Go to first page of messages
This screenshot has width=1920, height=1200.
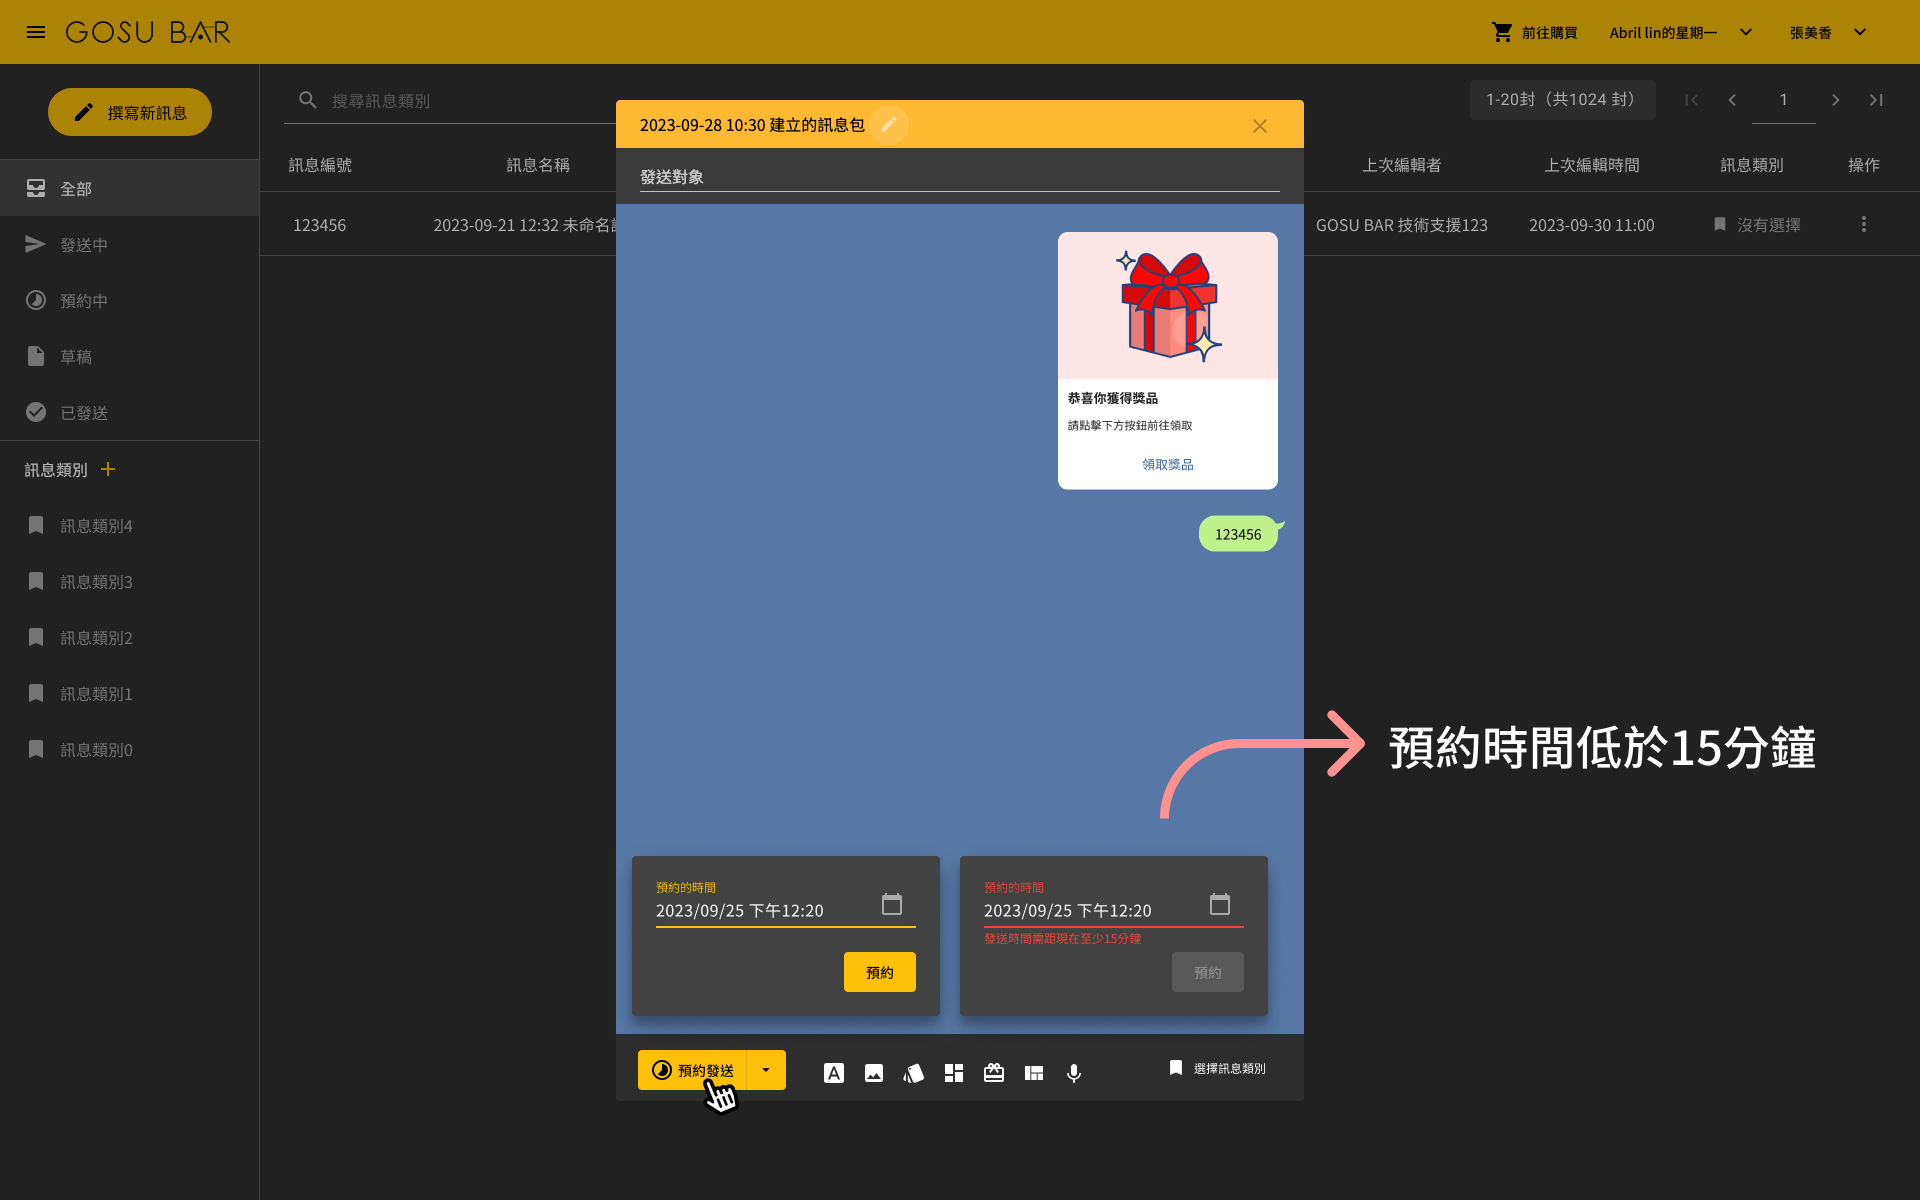1692,100
